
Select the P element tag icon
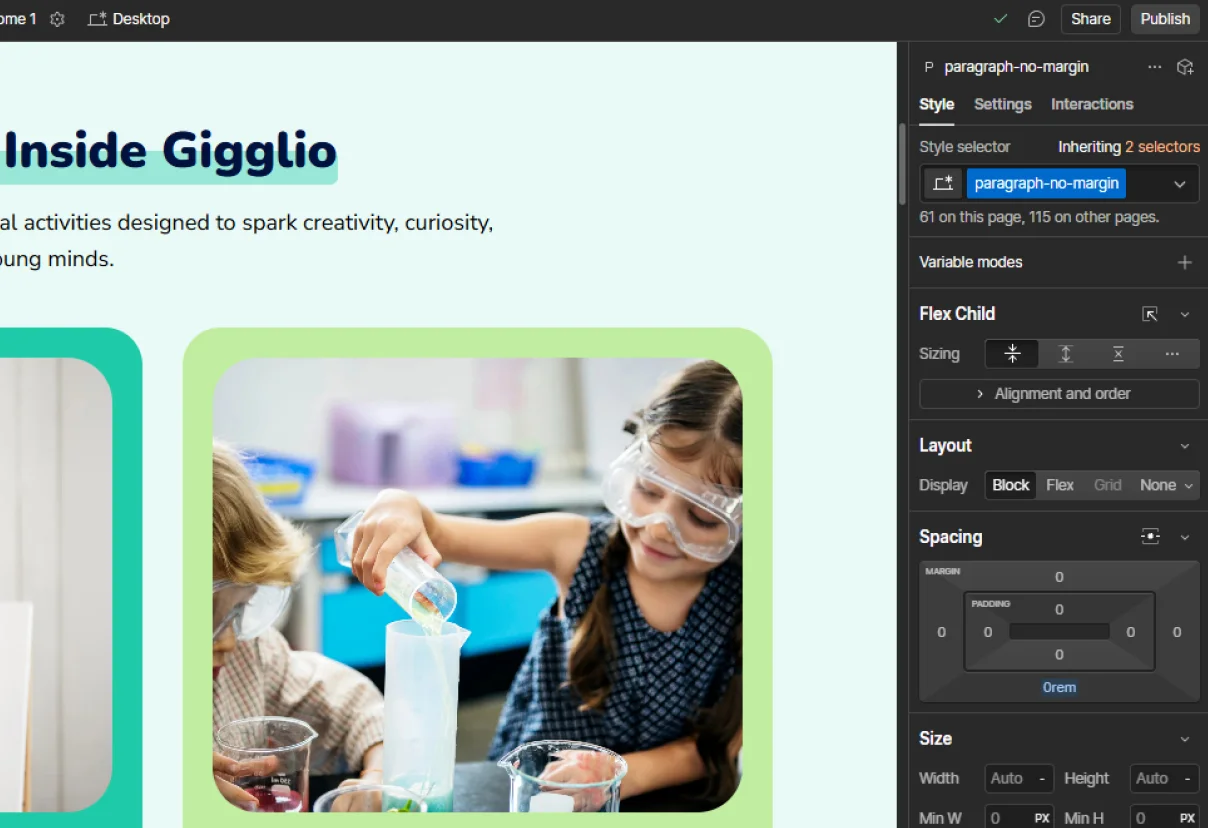[929, 67]
